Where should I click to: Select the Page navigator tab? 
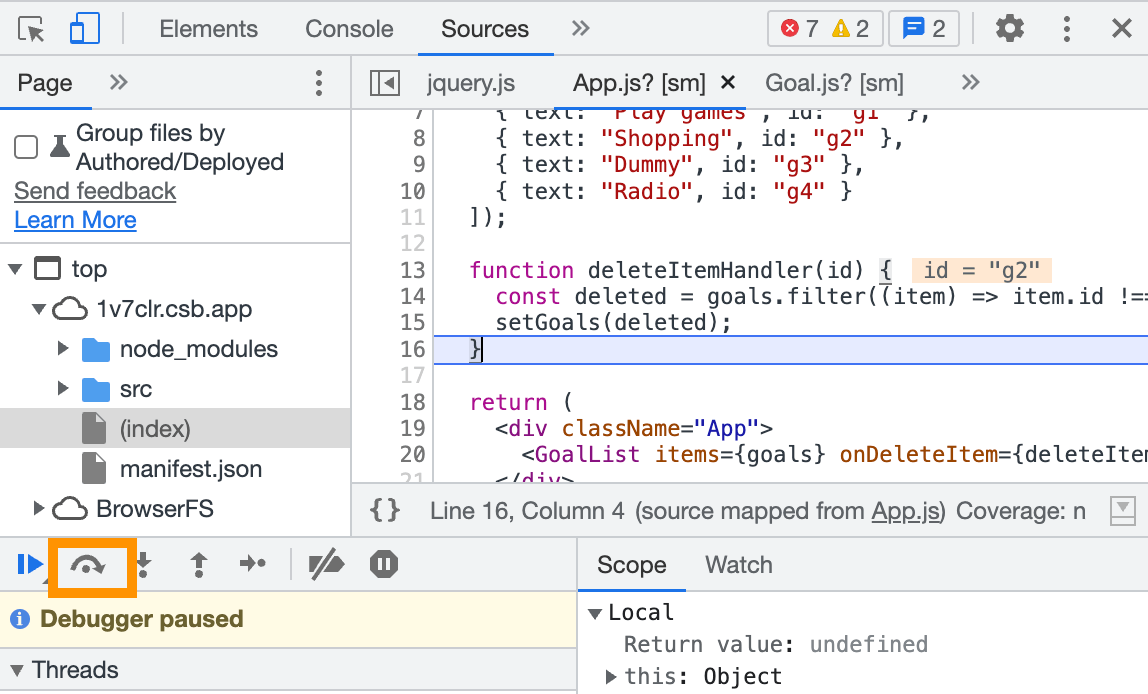(45, 83)
